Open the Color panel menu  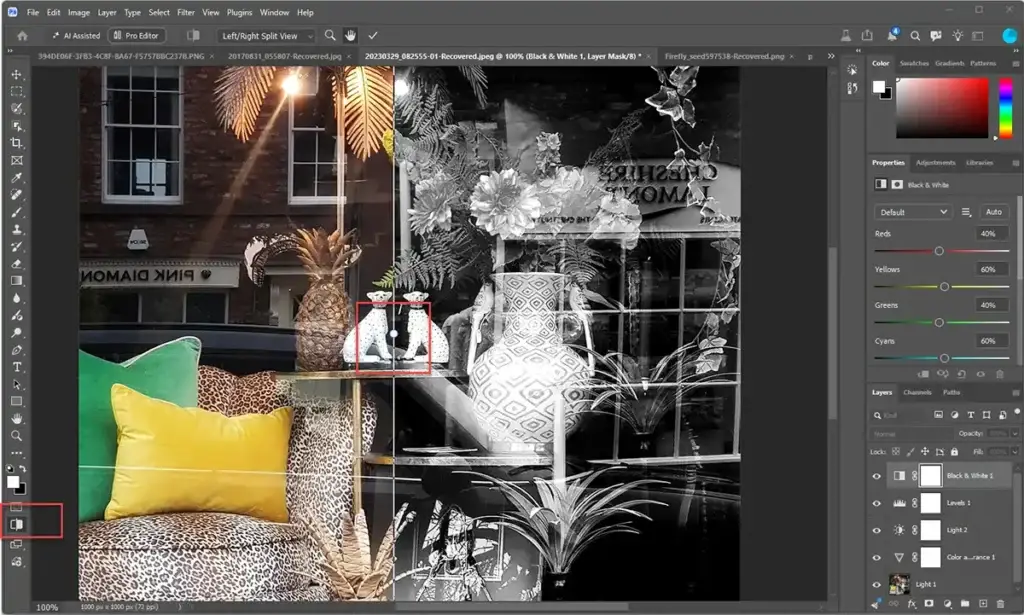(1016, 64)
